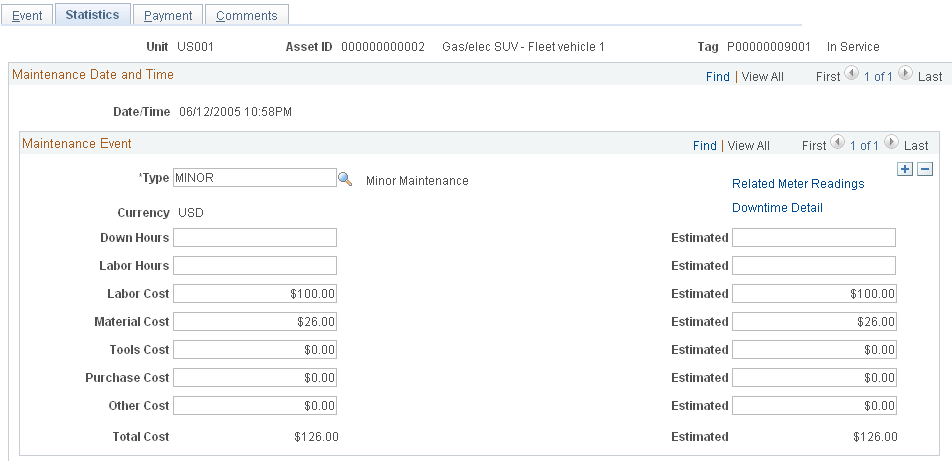Click the Down Hours input field
Viewport: 952px width, 461px height.
(254, 237)
